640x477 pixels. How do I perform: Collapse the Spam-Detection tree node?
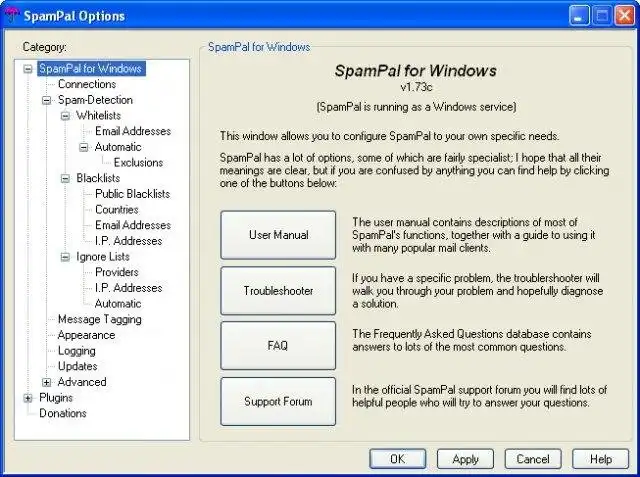(x=47, y=100)
